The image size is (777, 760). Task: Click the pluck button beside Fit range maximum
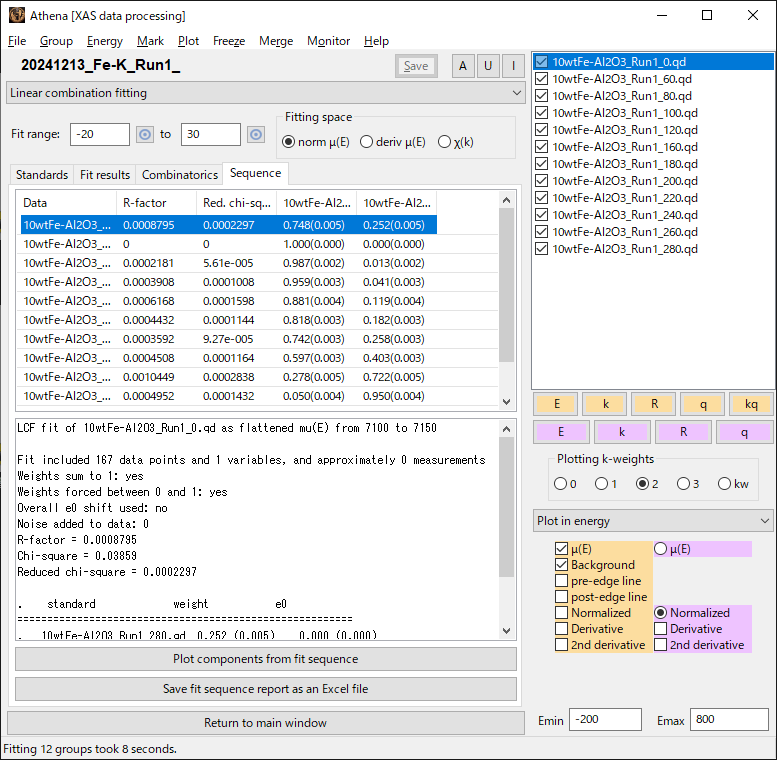click(256, 135)
